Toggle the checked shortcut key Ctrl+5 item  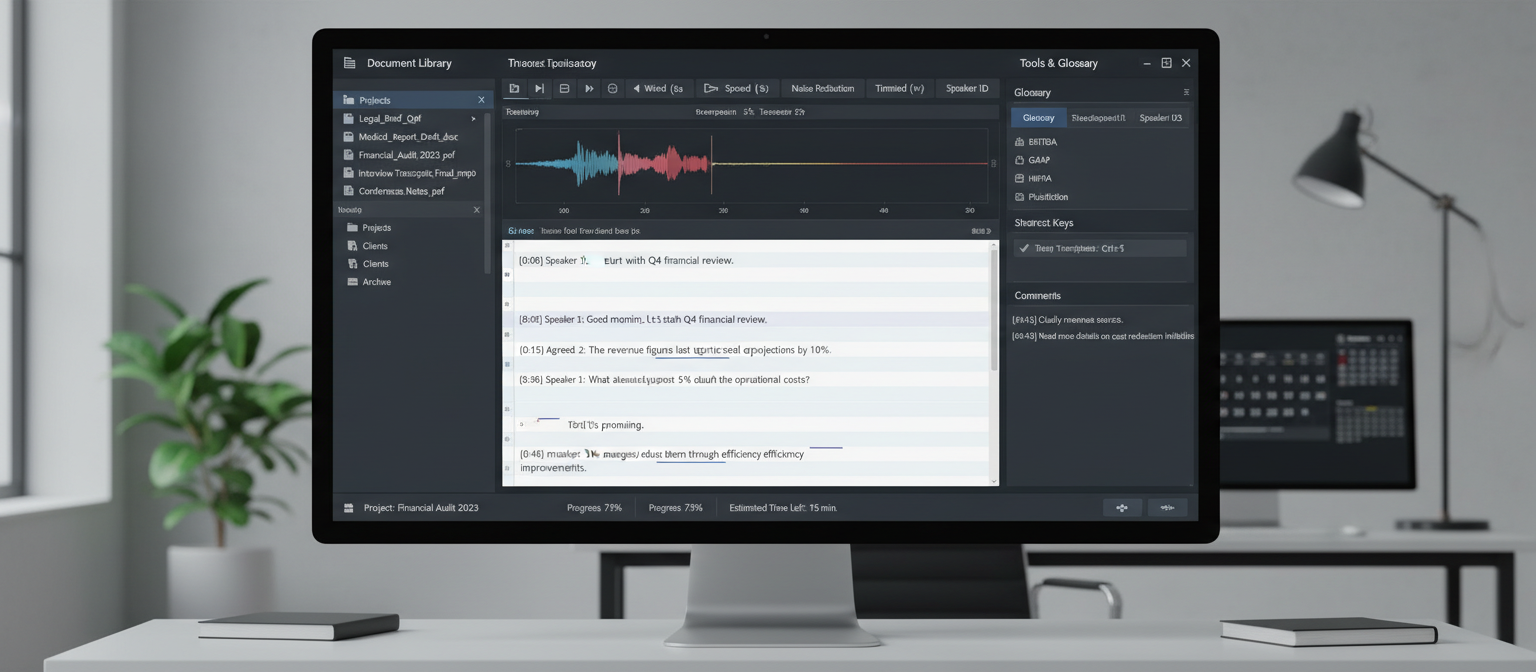(x=1100, y=248)
